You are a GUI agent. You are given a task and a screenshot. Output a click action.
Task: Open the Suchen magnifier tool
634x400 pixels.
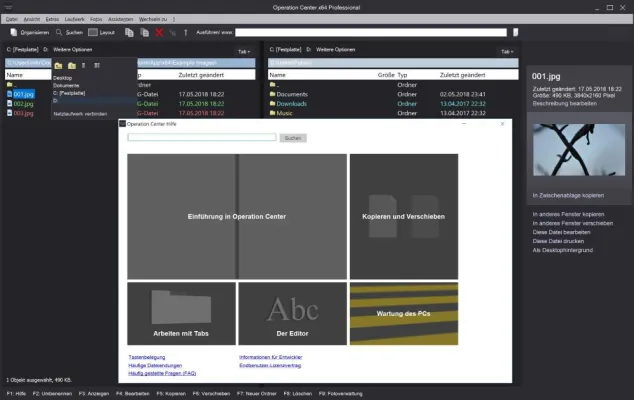58,32
